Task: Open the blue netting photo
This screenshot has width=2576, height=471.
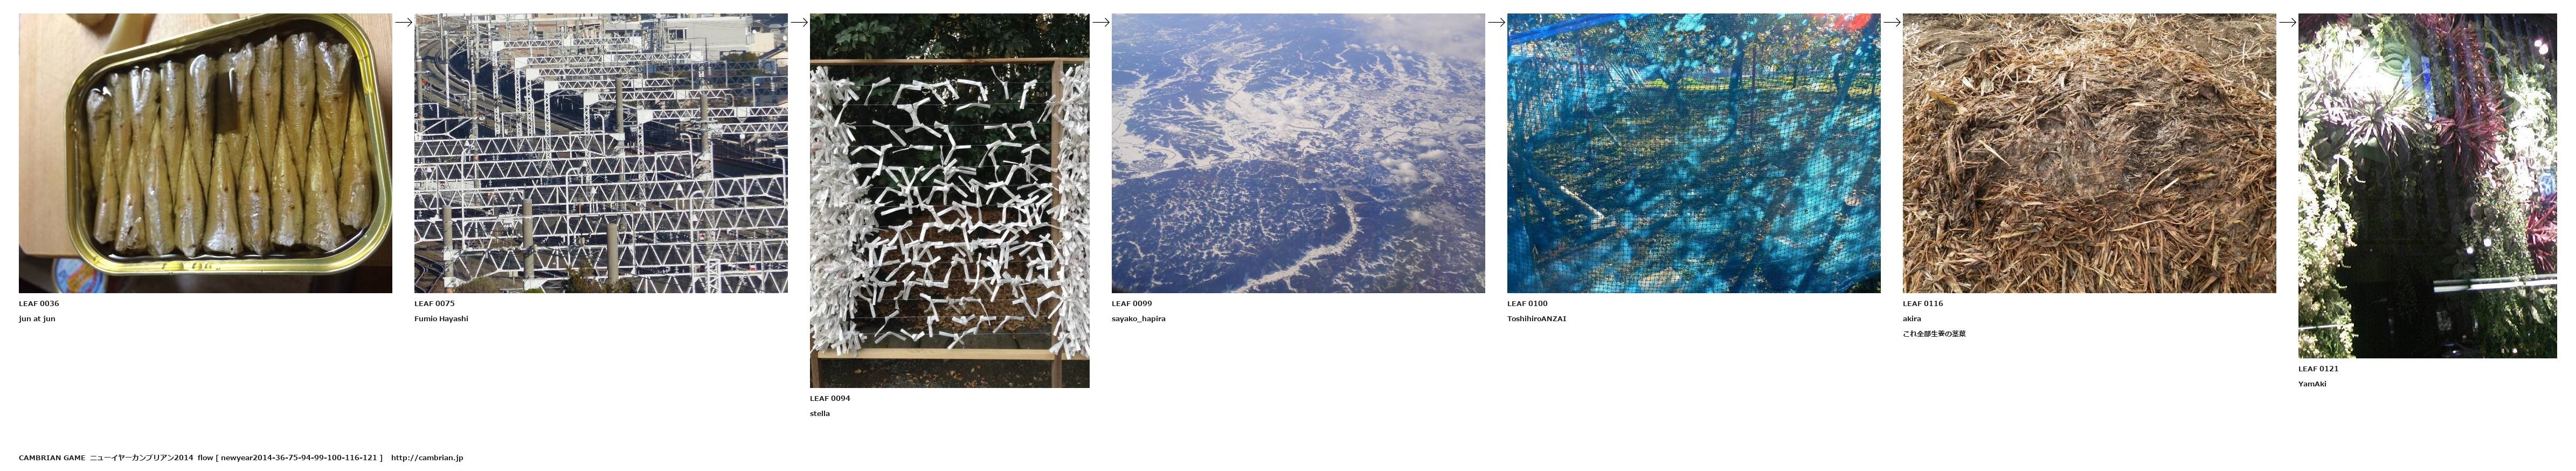Action: pos(1694,153)
